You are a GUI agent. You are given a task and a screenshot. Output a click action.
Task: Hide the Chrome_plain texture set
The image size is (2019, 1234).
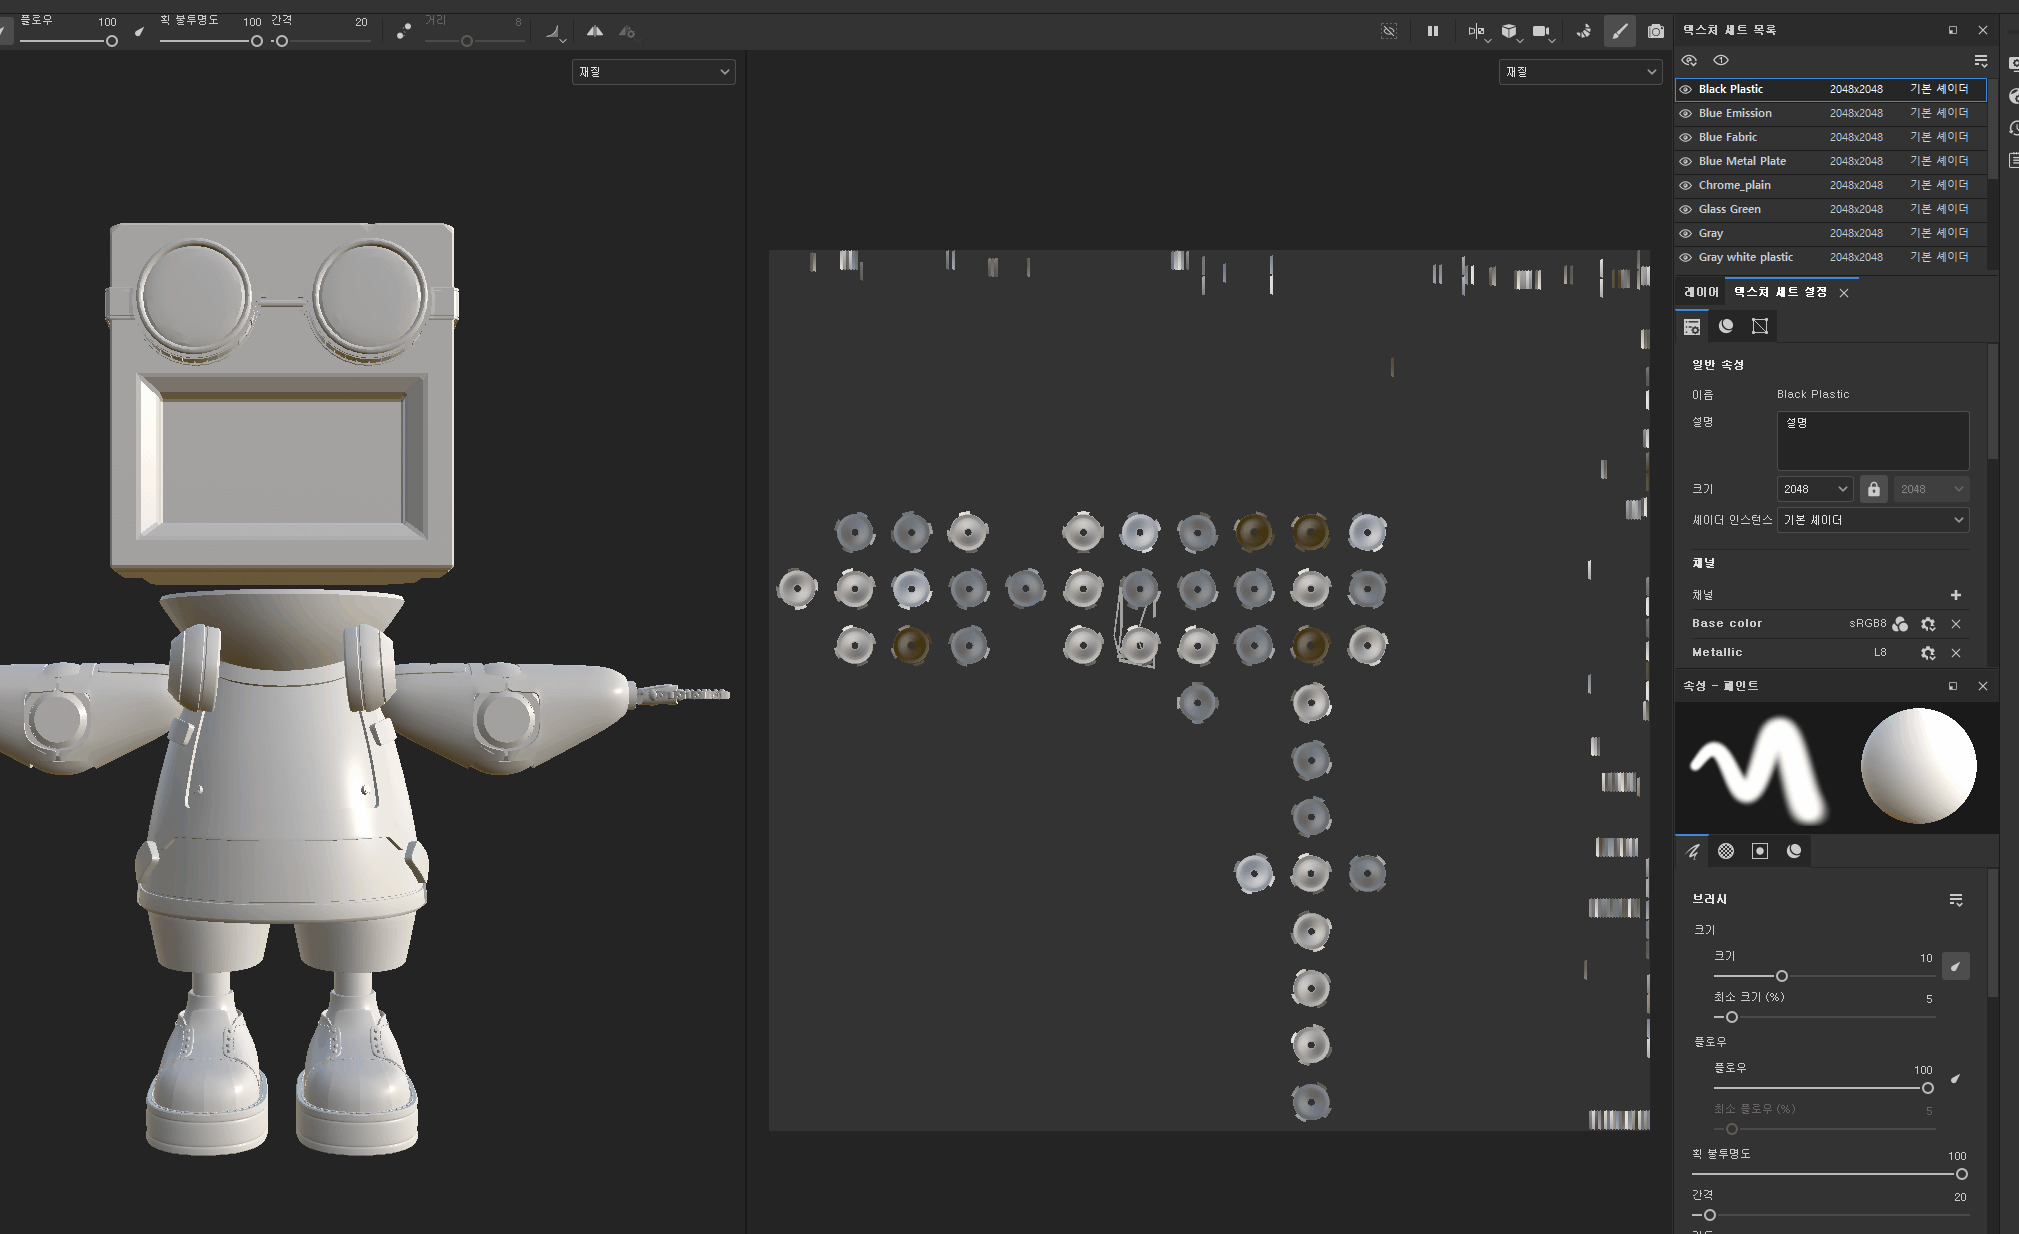1686,185
